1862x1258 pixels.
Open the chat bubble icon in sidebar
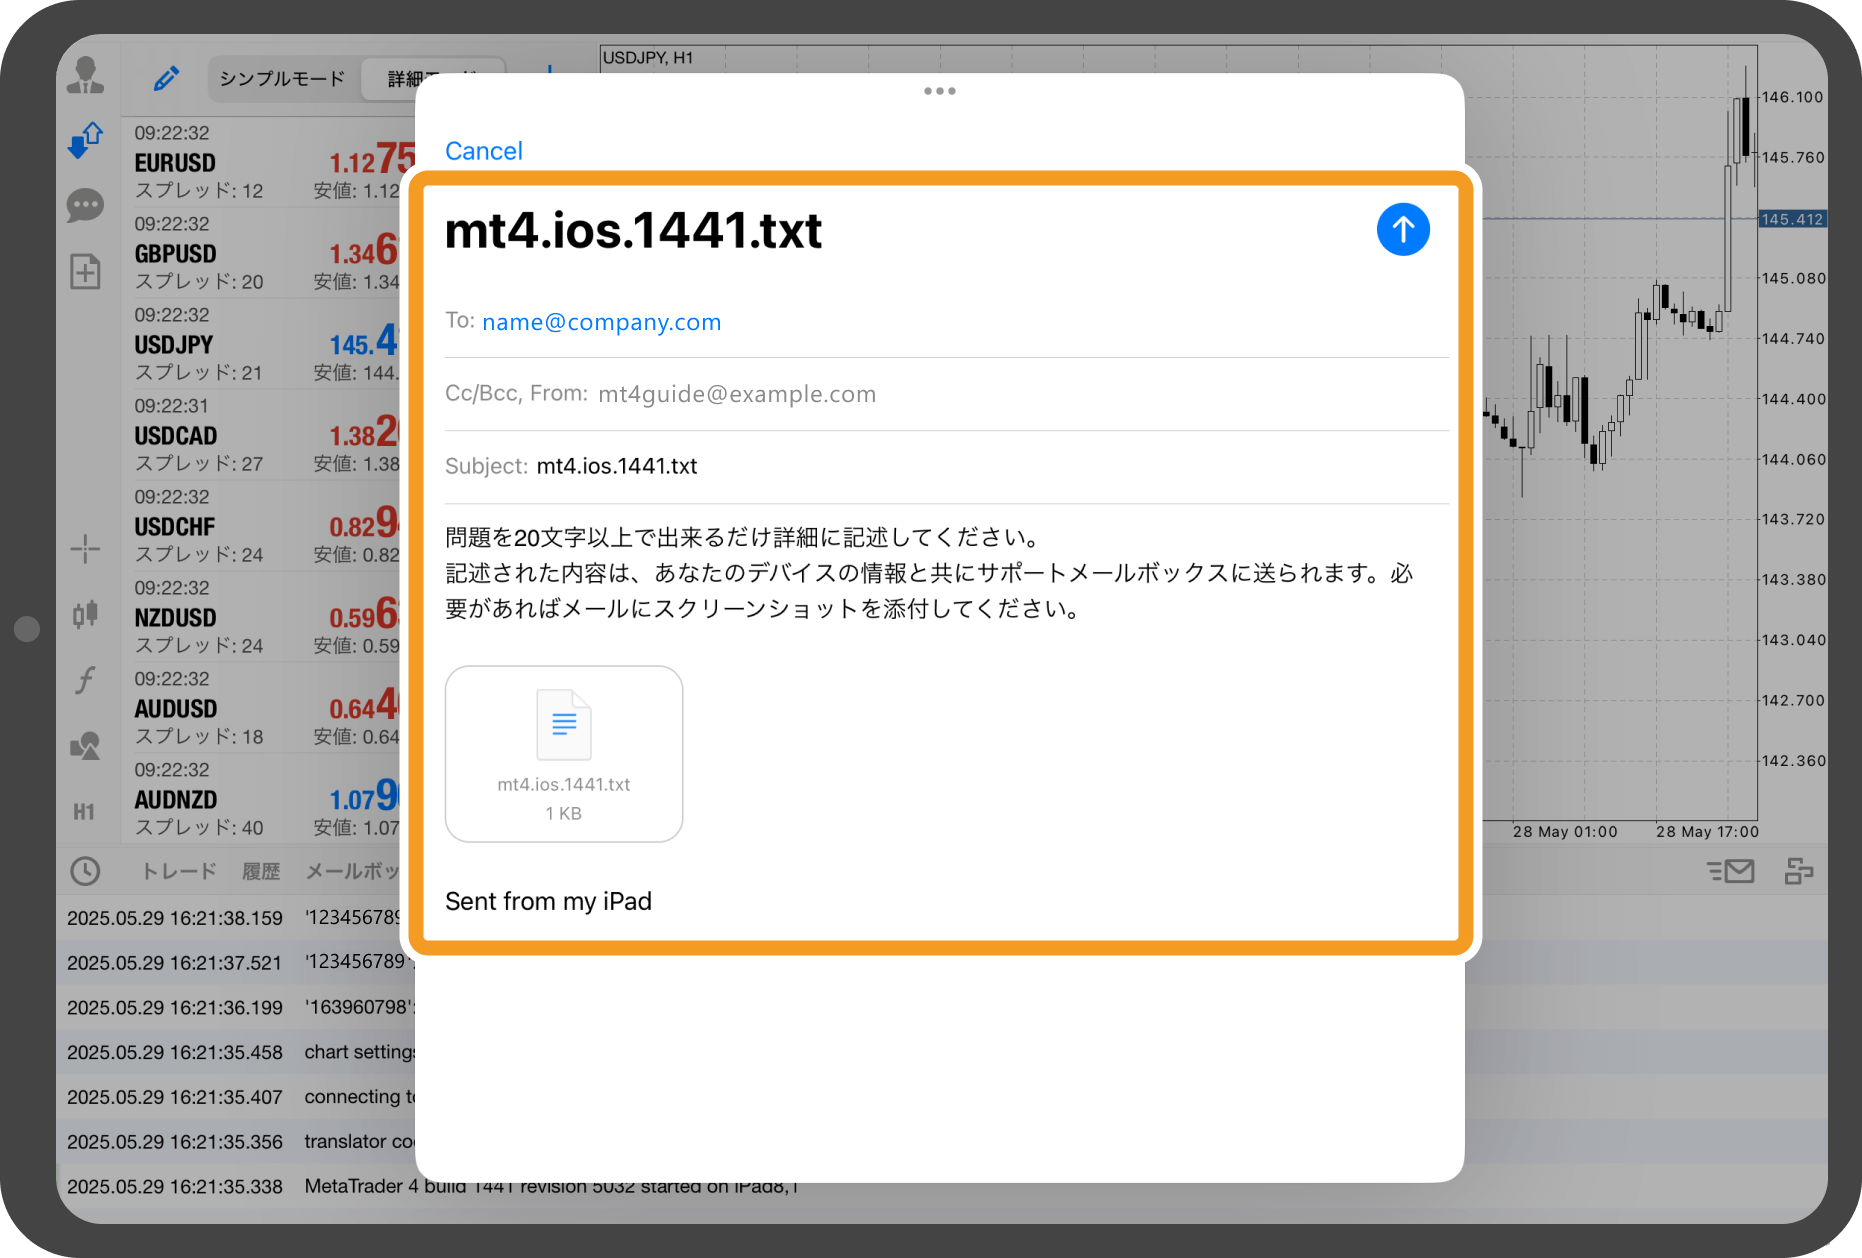click(x=86, y=206)
